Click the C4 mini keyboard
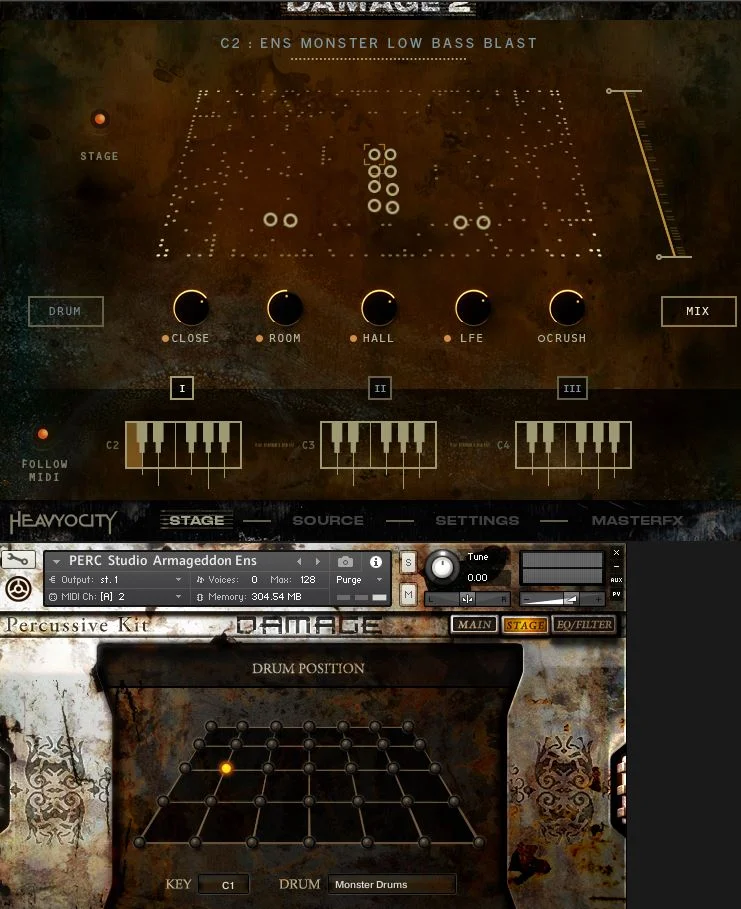741x909 pixels. tap(573, 445)
